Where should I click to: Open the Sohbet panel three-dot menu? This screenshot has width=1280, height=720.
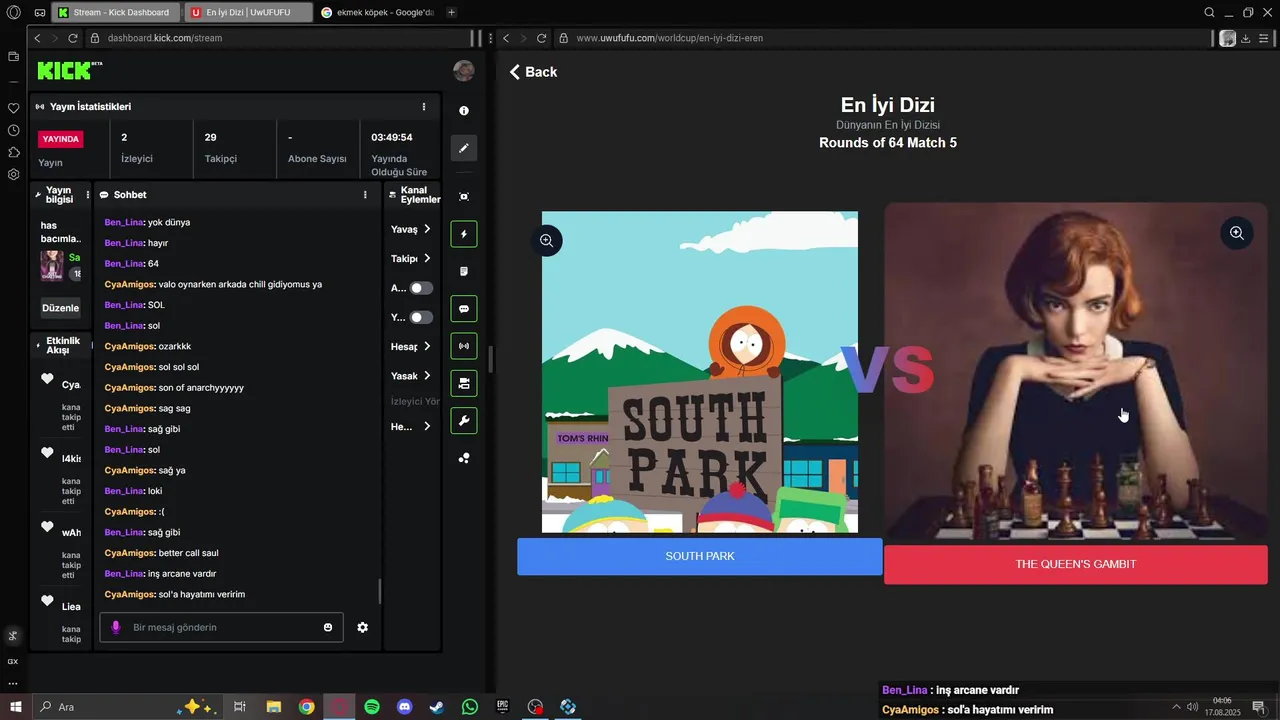(x=365, y=195)
